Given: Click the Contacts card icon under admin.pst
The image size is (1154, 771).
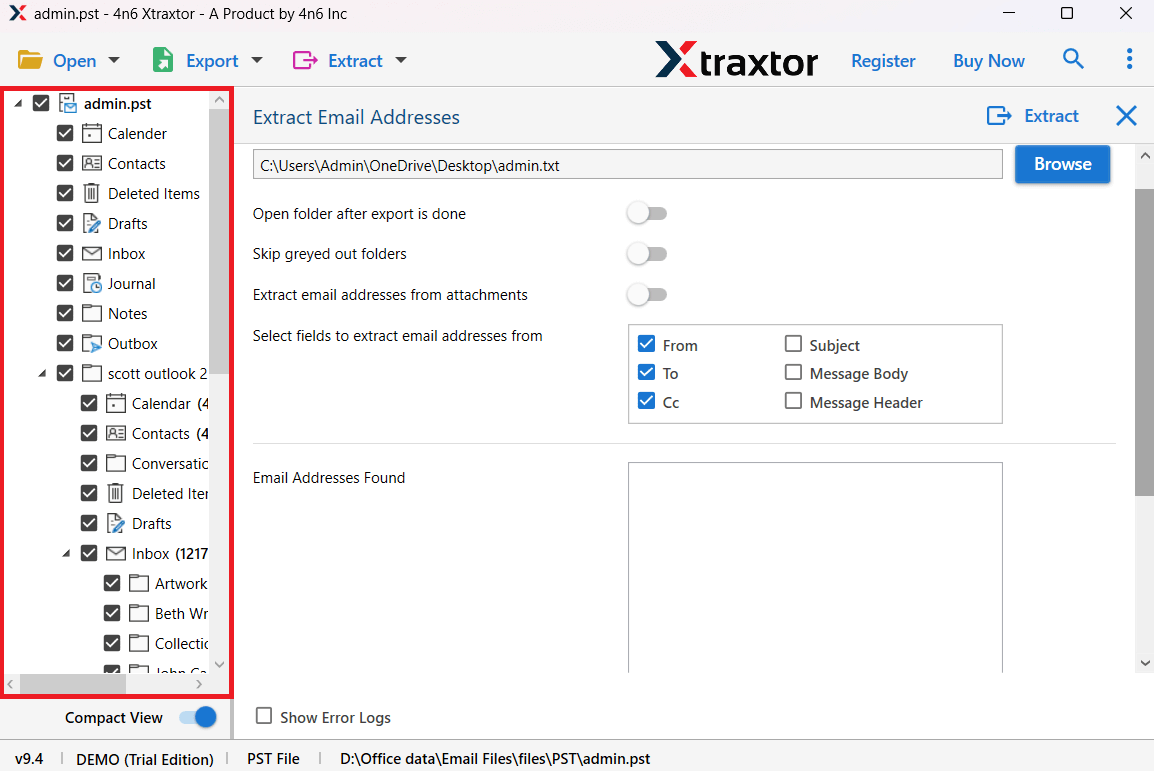Looking at the screenshot, I should click(x=92, y=163).
